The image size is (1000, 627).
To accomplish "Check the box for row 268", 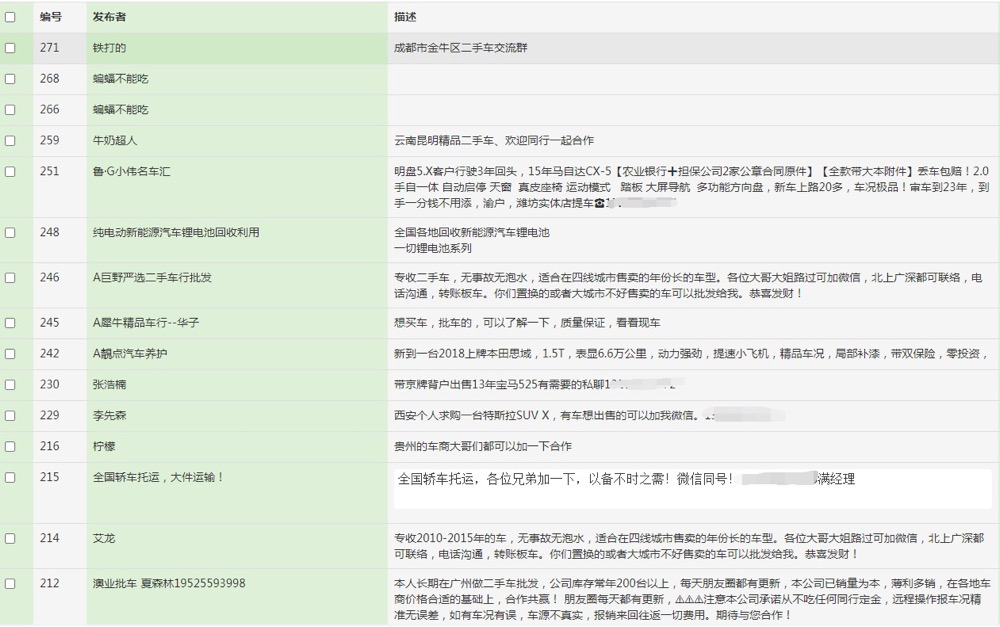I will pos(10,79).
